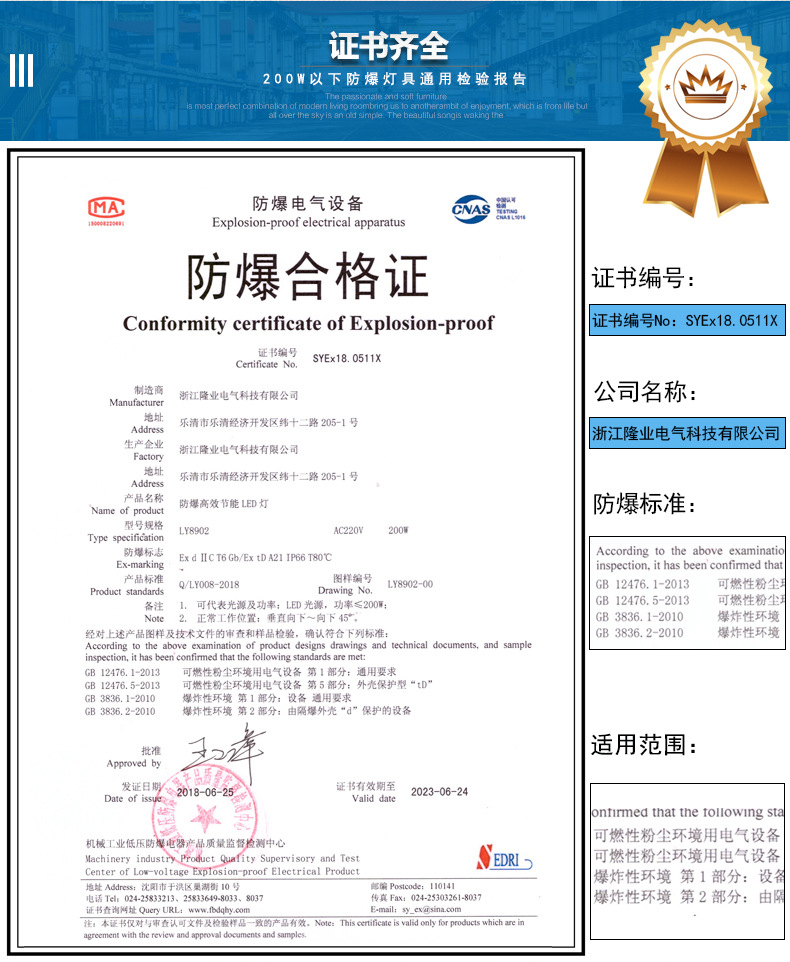Click the Manufacturer row company name
This screenshot has height=962, width=790.
point(239,396)
